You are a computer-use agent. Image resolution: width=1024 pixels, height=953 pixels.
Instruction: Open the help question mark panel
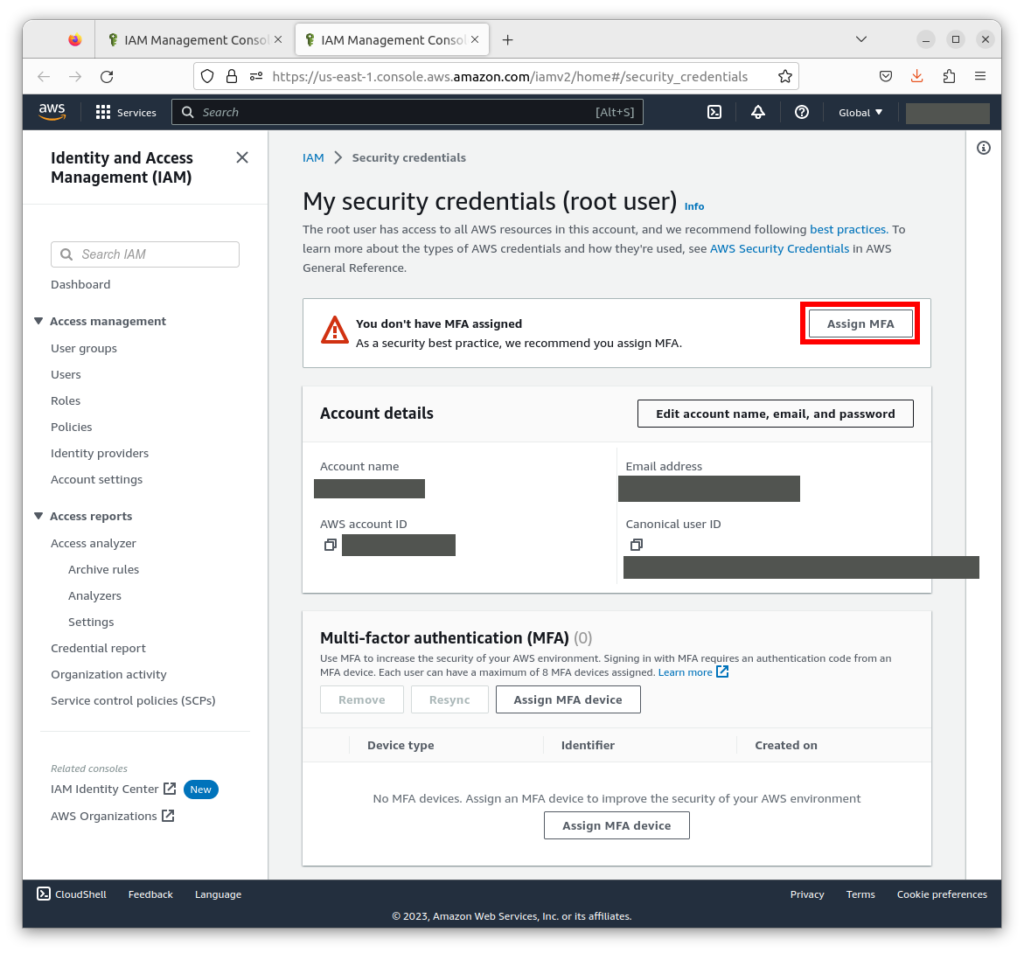[x=801, y=112]
